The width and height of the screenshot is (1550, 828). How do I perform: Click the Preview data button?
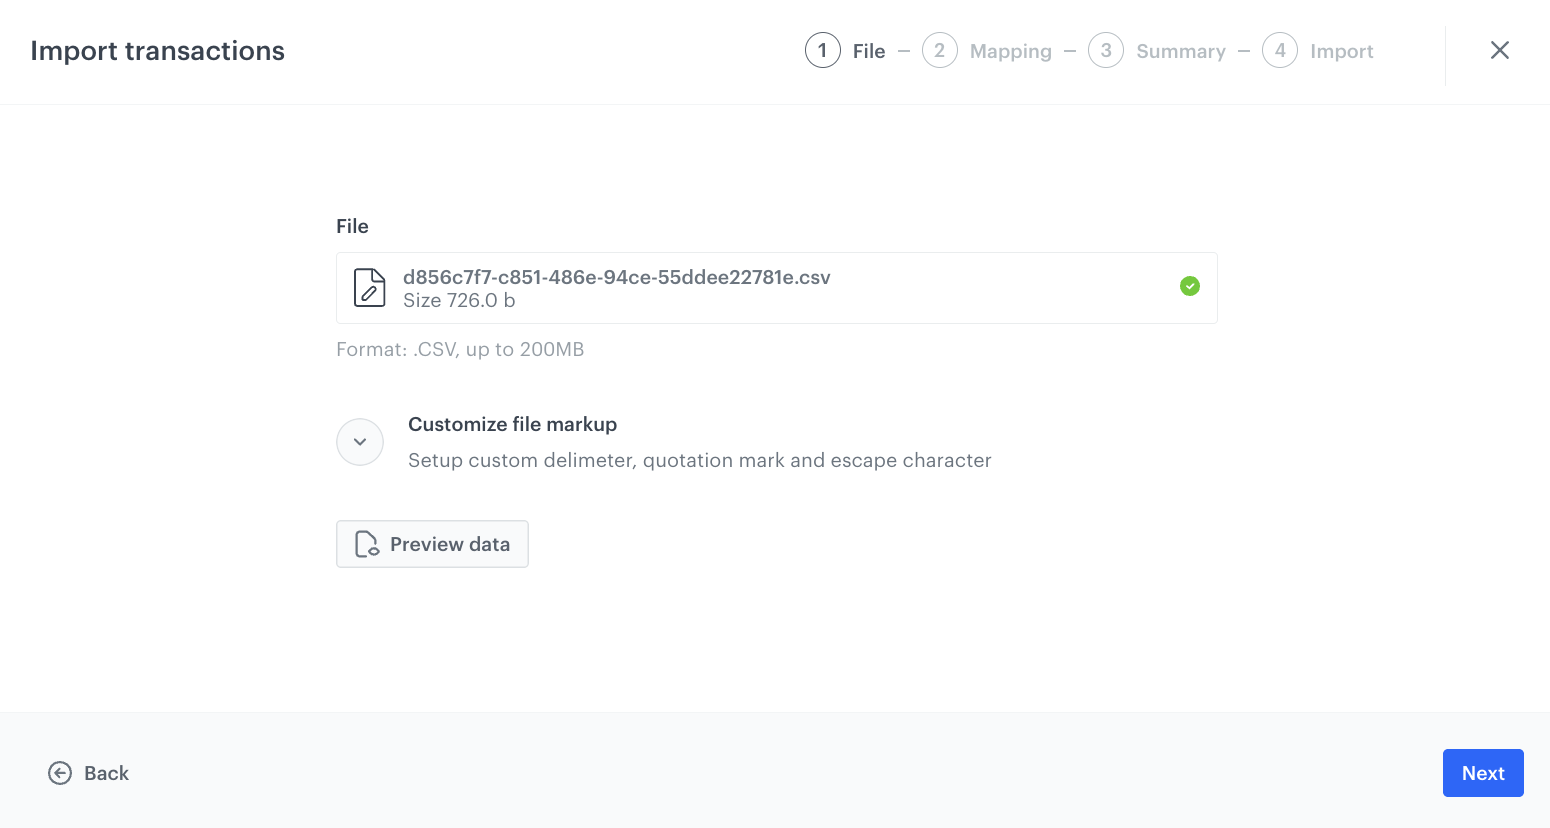click(x=432, y=543)
